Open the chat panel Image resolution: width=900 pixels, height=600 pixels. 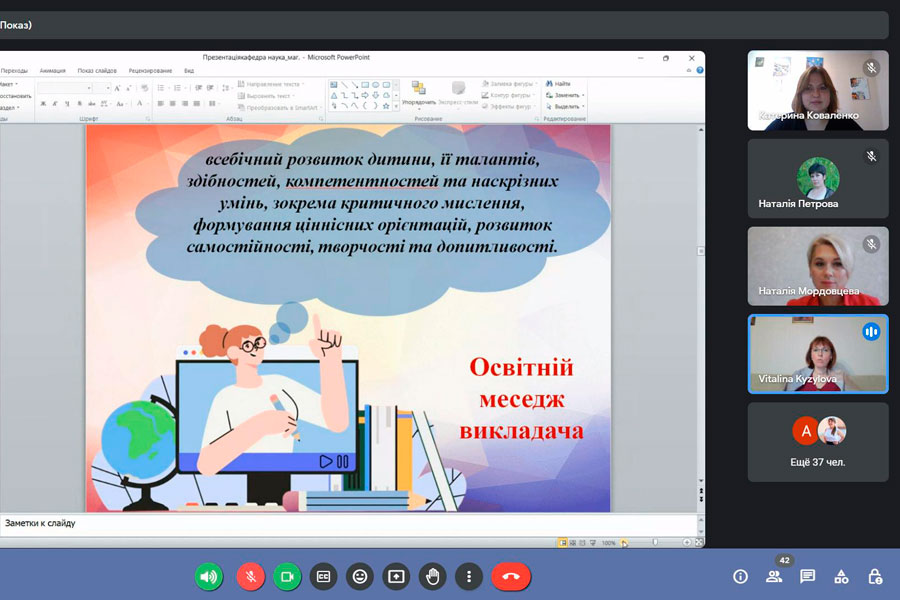click(808, 577)
